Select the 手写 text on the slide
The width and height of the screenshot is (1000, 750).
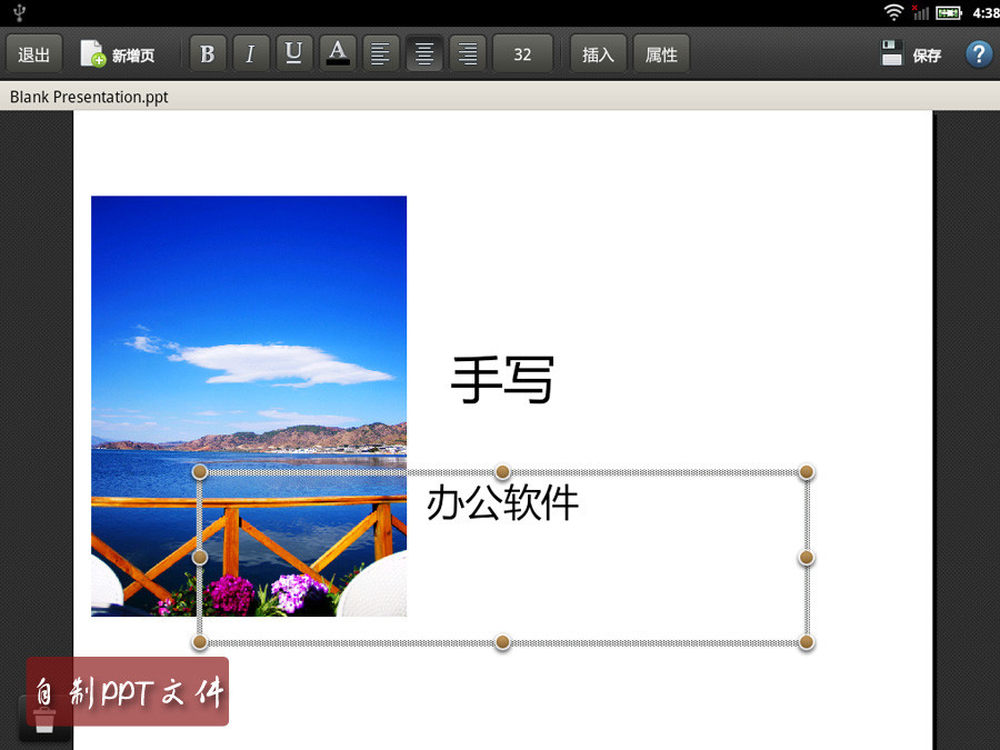[503, 380]
